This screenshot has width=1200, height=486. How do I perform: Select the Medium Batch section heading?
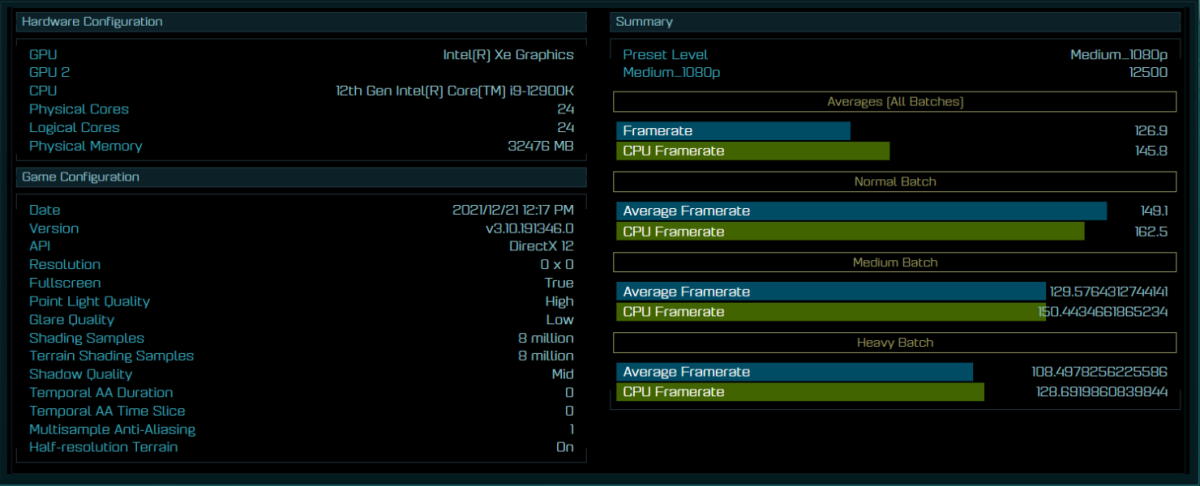(894, 262)
